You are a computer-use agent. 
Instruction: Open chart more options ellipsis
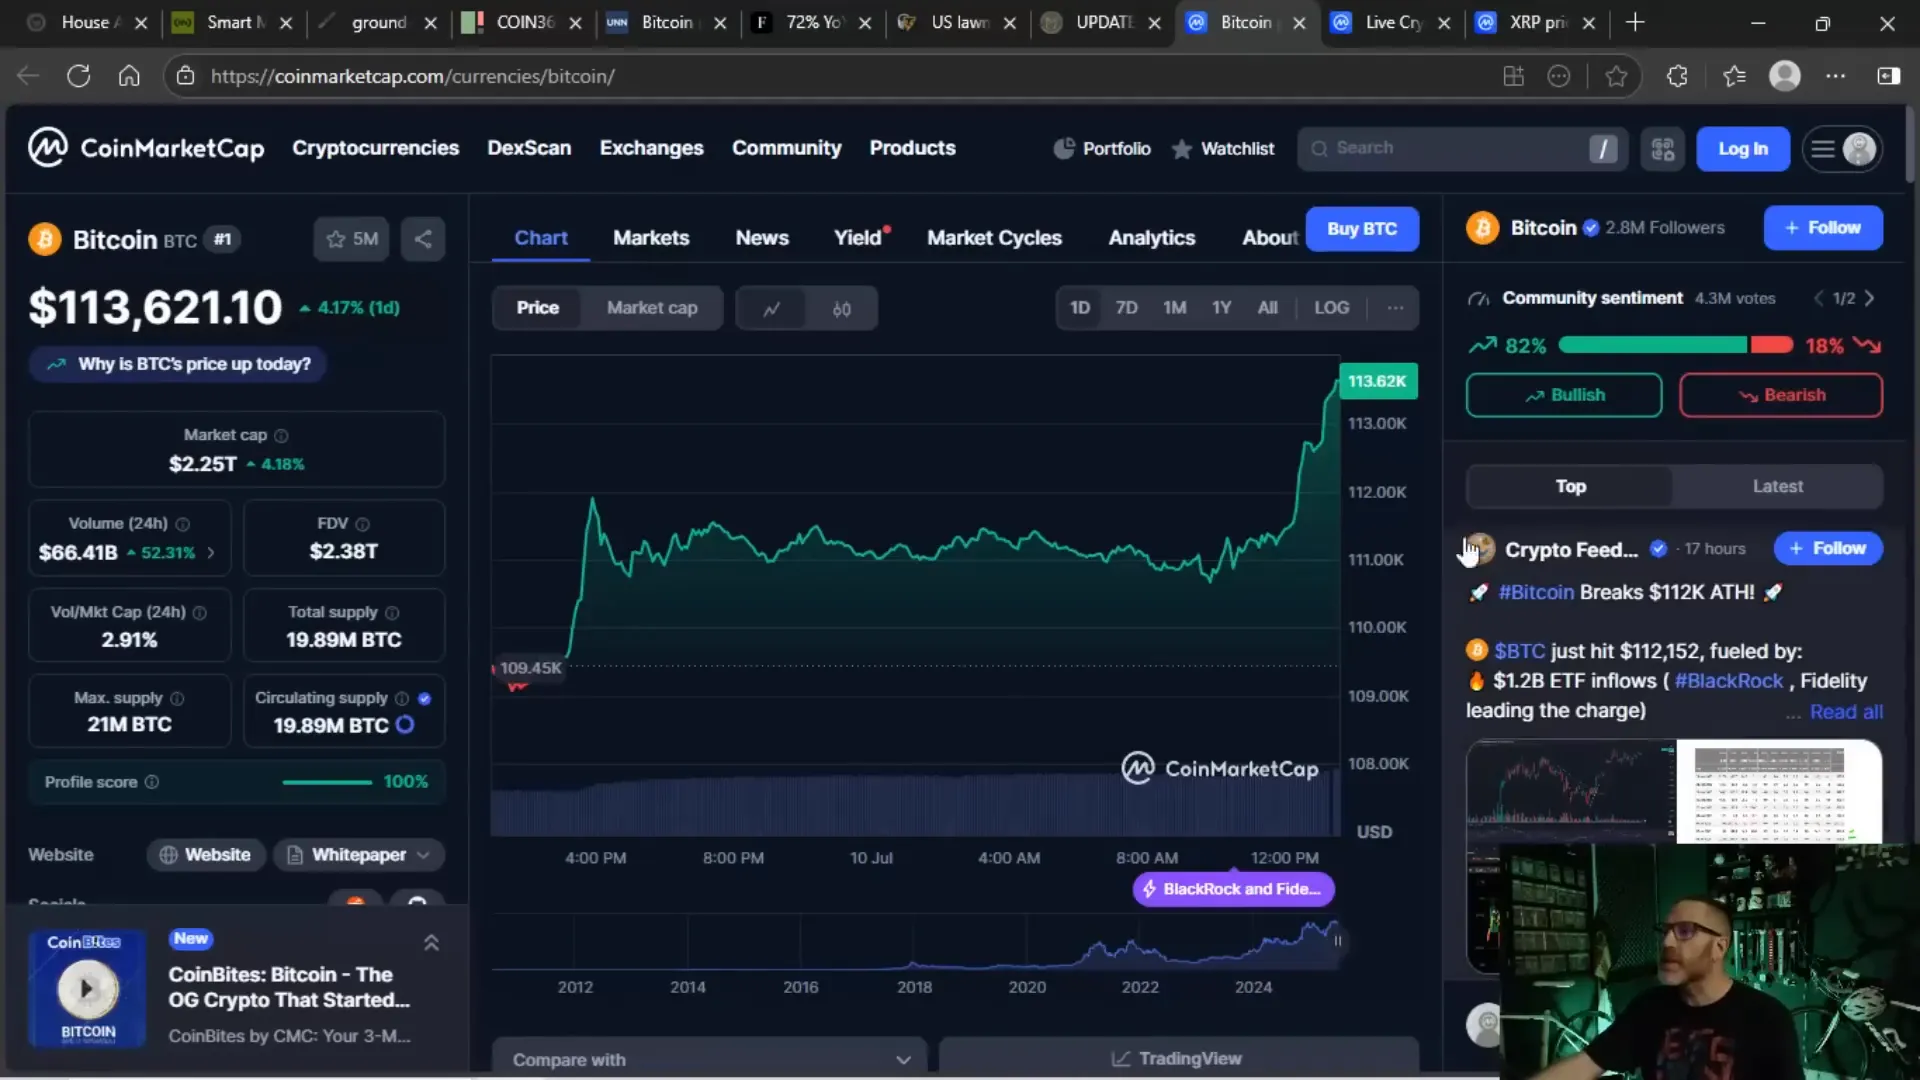tap(1395, 308)
